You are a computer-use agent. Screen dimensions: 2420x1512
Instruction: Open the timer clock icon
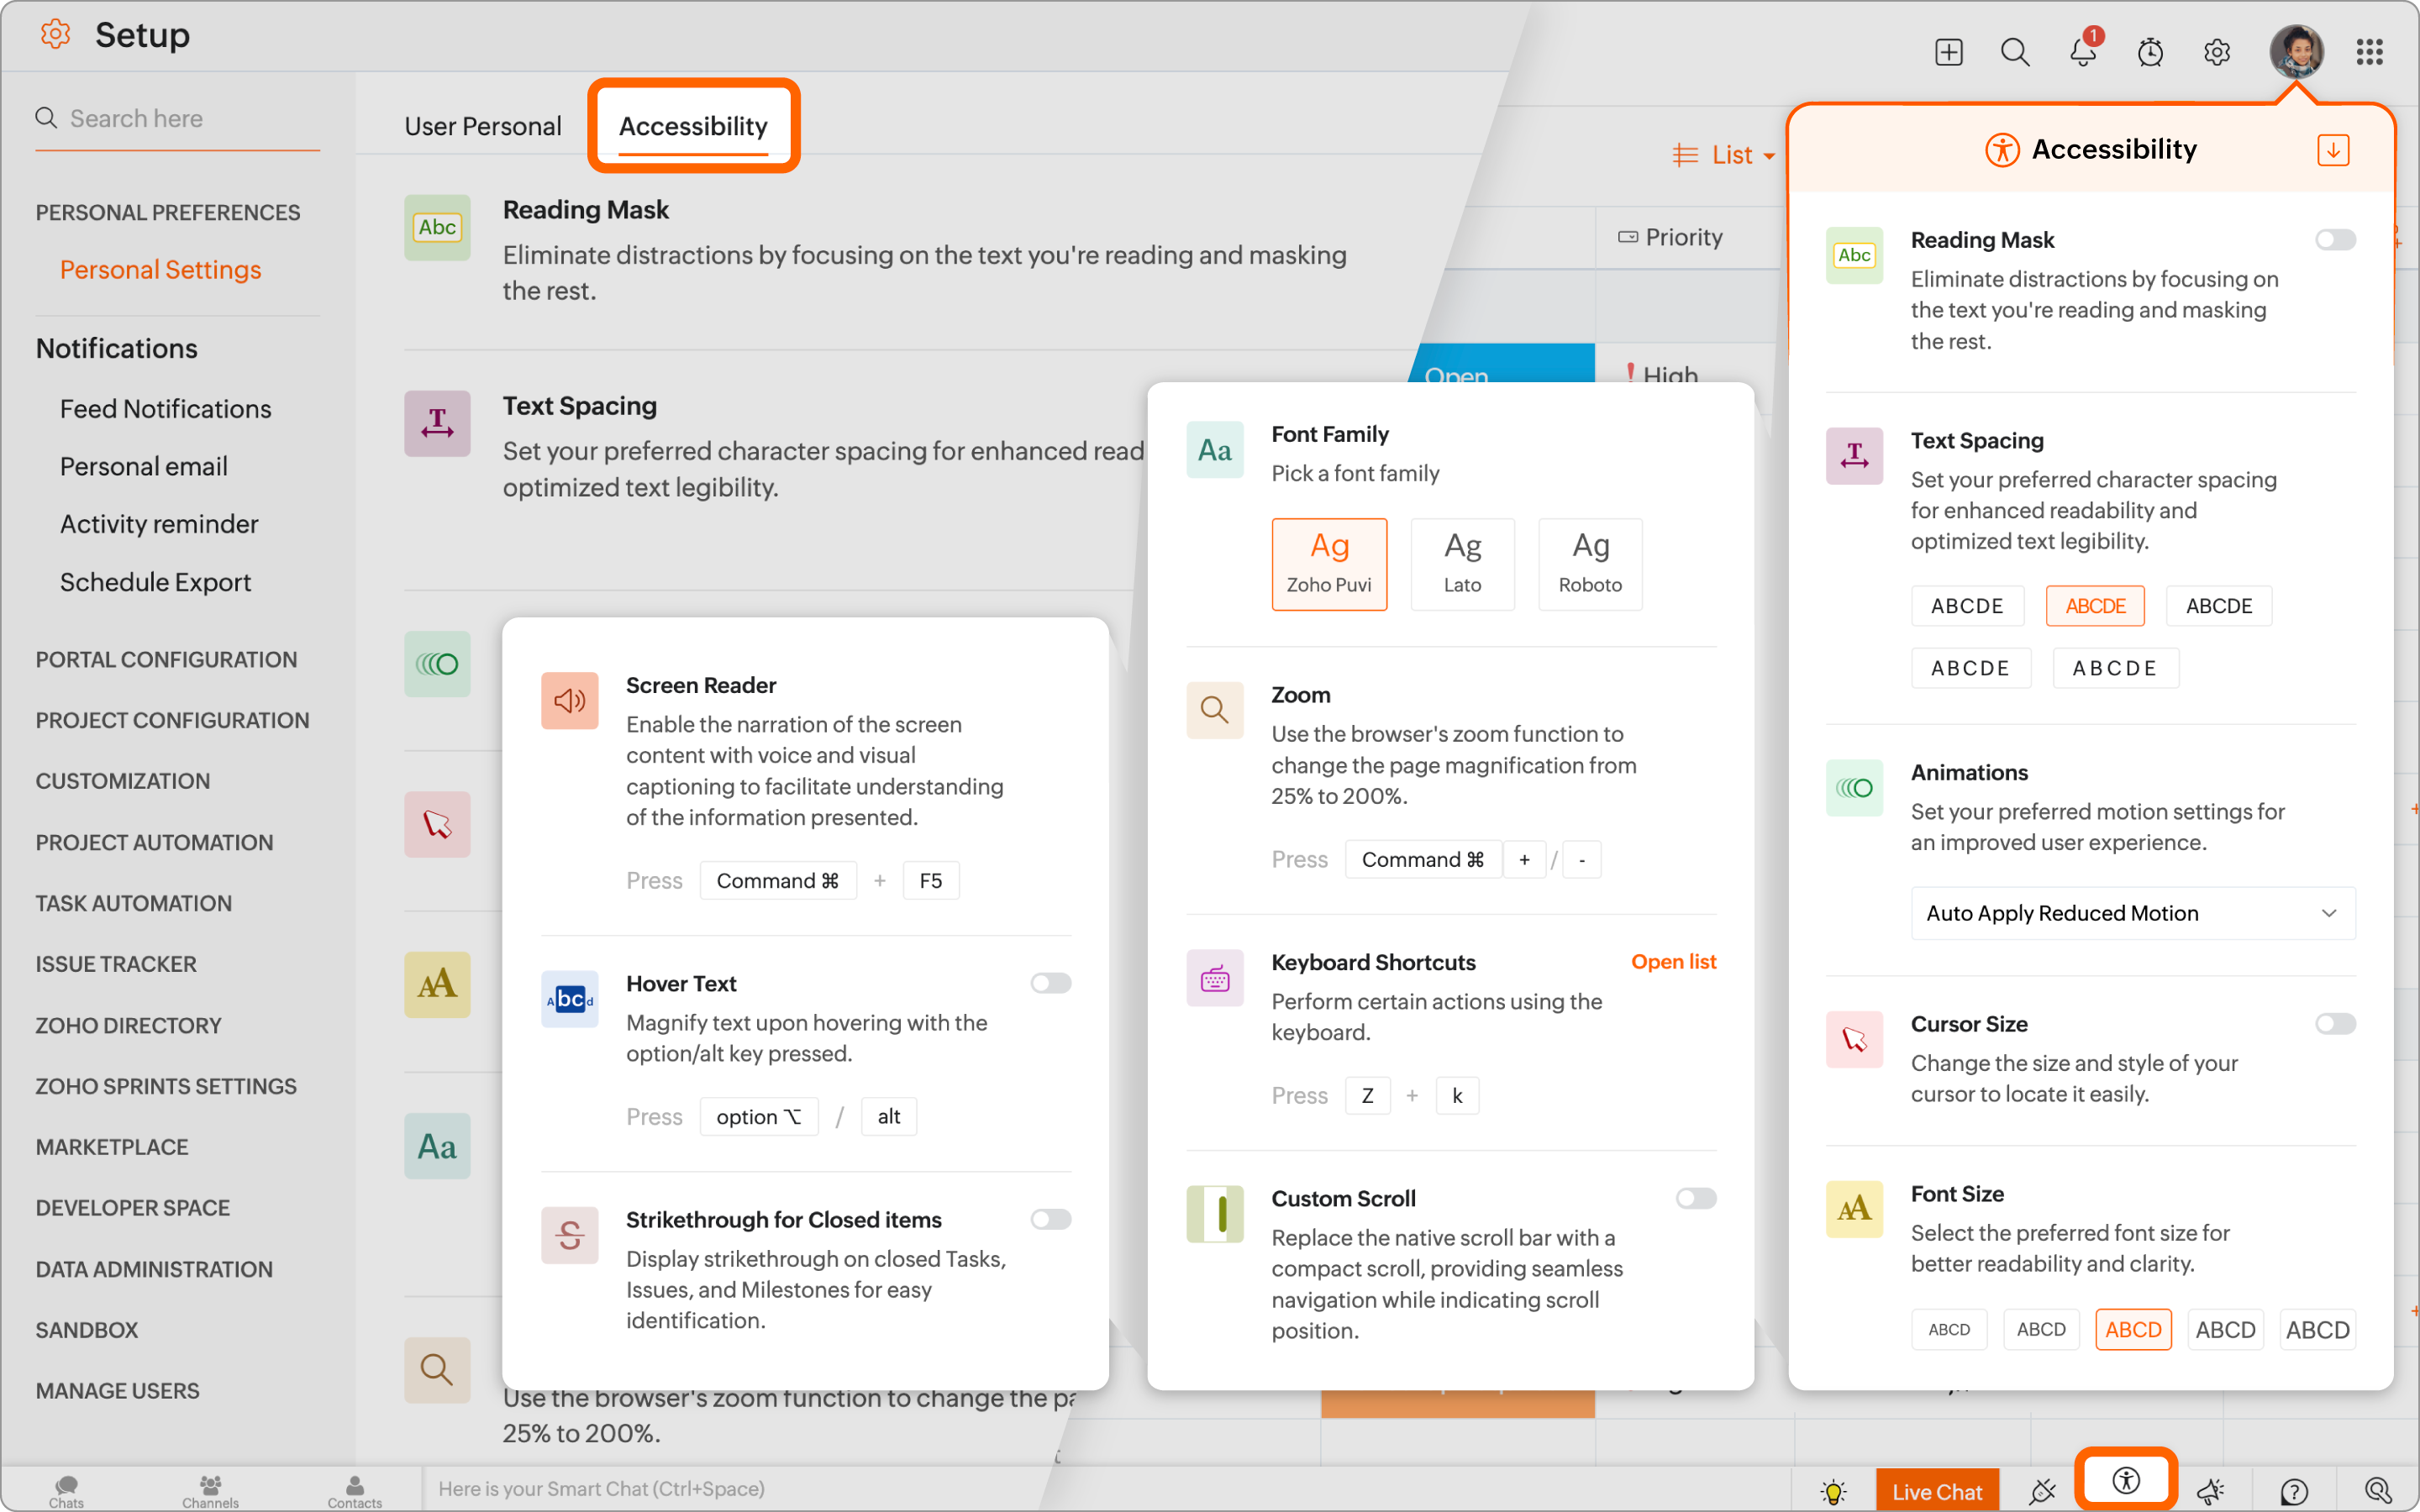coord(2150,52)
